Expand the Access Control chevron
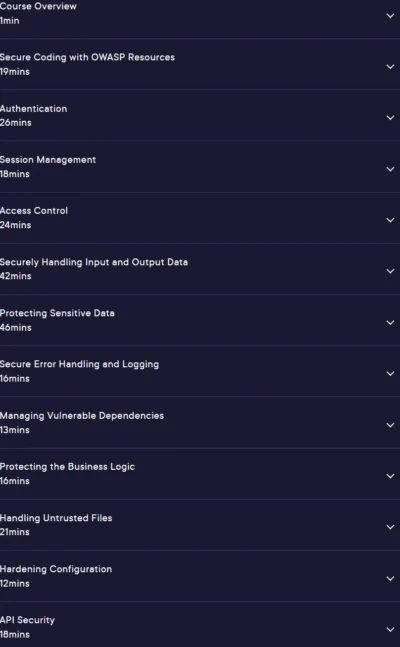 pyautogui.click(x=390, y=220)
